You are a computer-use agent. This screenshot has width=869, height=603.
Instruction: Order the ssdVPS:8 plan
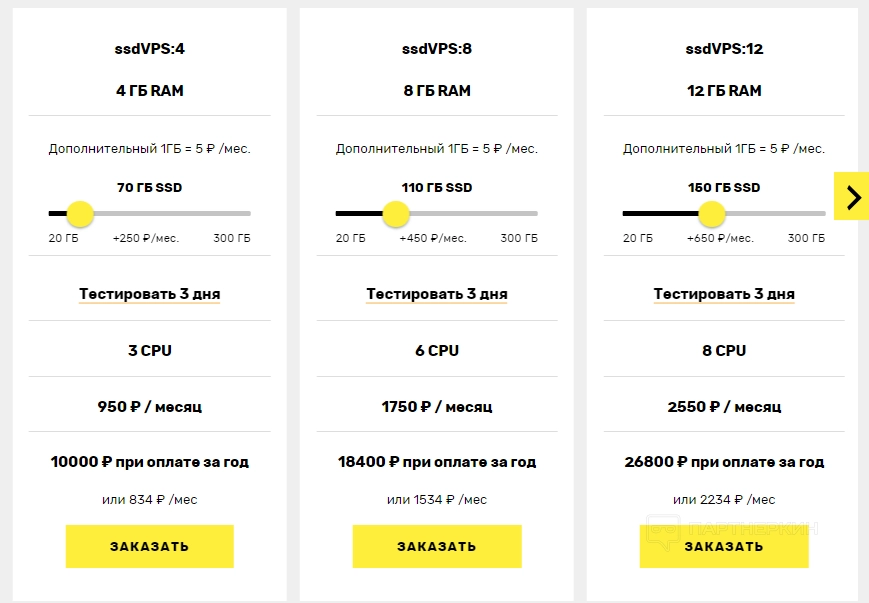pos(436,546)
